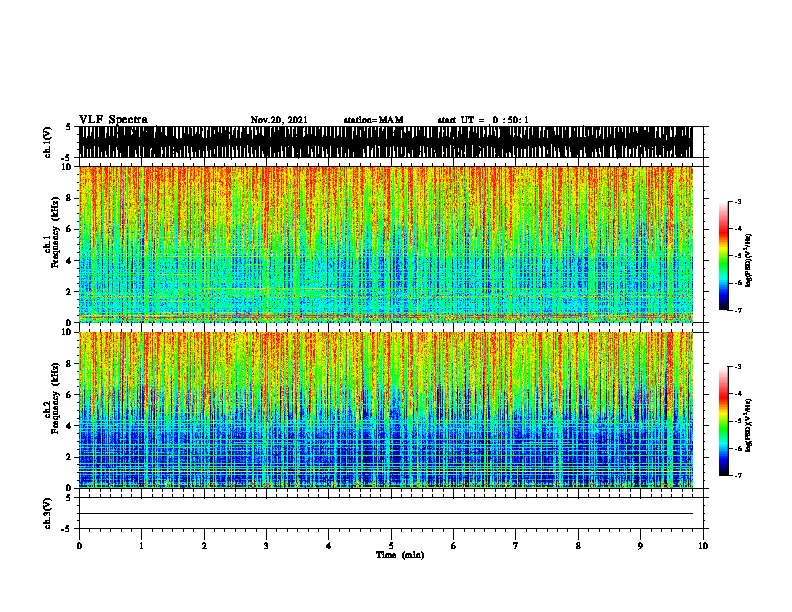Click time axis tick label "10"
The height and width of the screenshot is (612, 792).
(x=703, y=546)
